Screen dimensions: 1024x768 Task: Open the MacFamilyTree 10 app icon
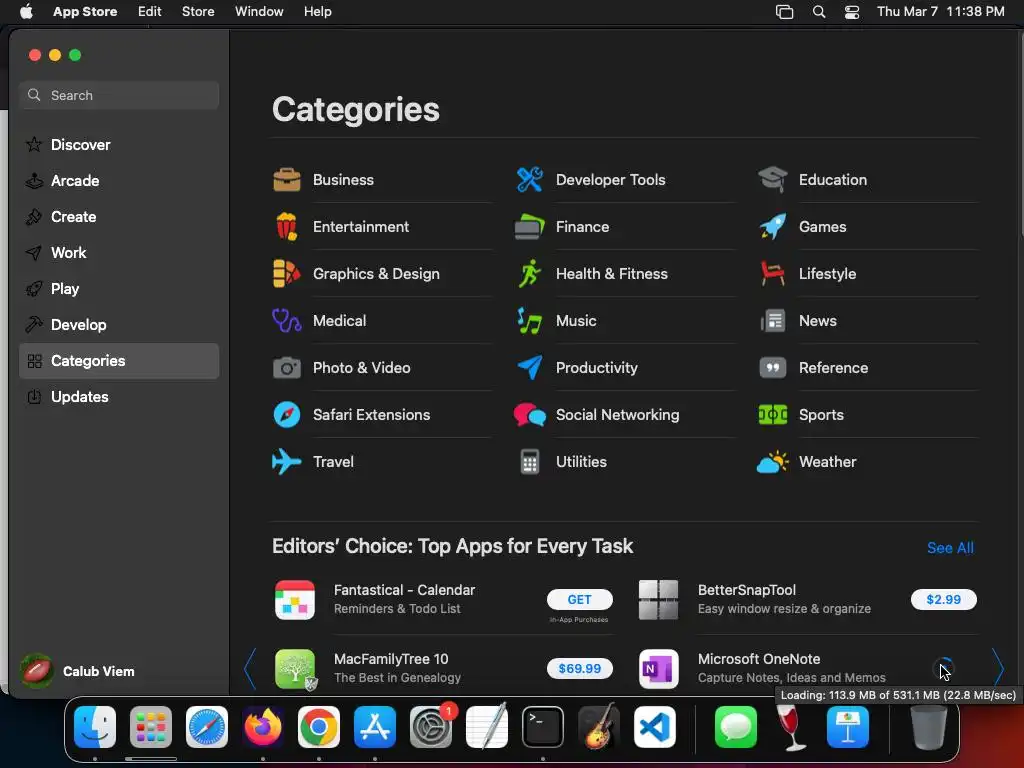[x=295, y=669]
